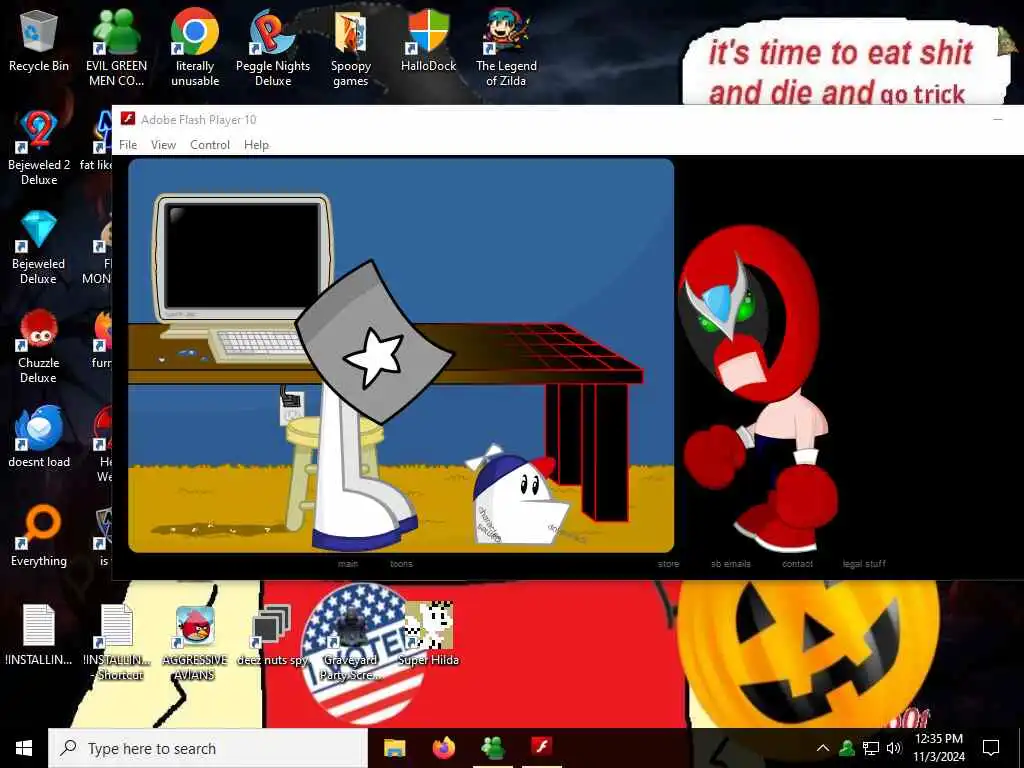This screenshot has width=1024, height=768.
Task: Open the notification center icon
Action: point(991,748)
